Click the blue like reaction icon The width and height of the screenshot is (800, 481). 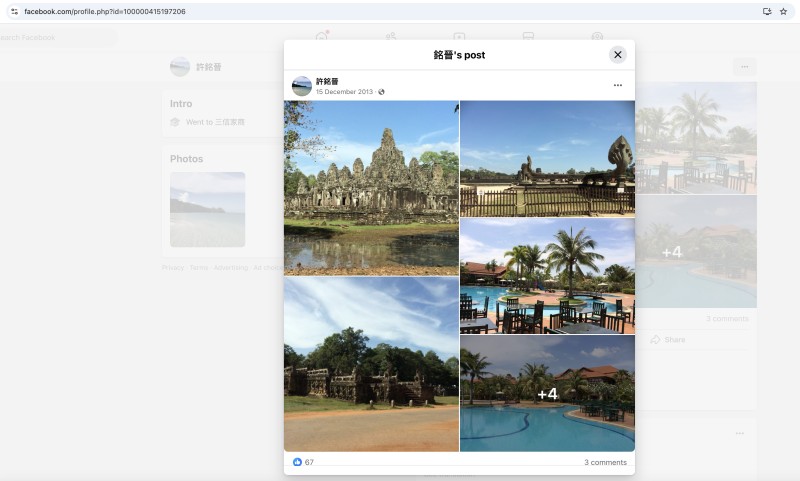pyautogui.click(x=297, y=462)
